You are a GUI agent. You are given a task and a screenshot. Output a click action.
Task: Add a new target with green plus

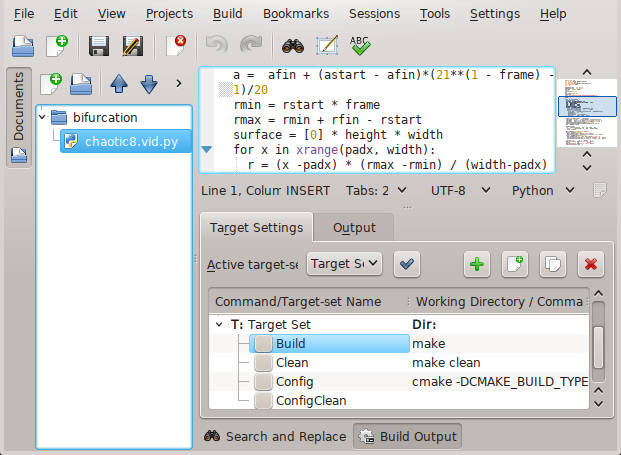coord(478,264)
